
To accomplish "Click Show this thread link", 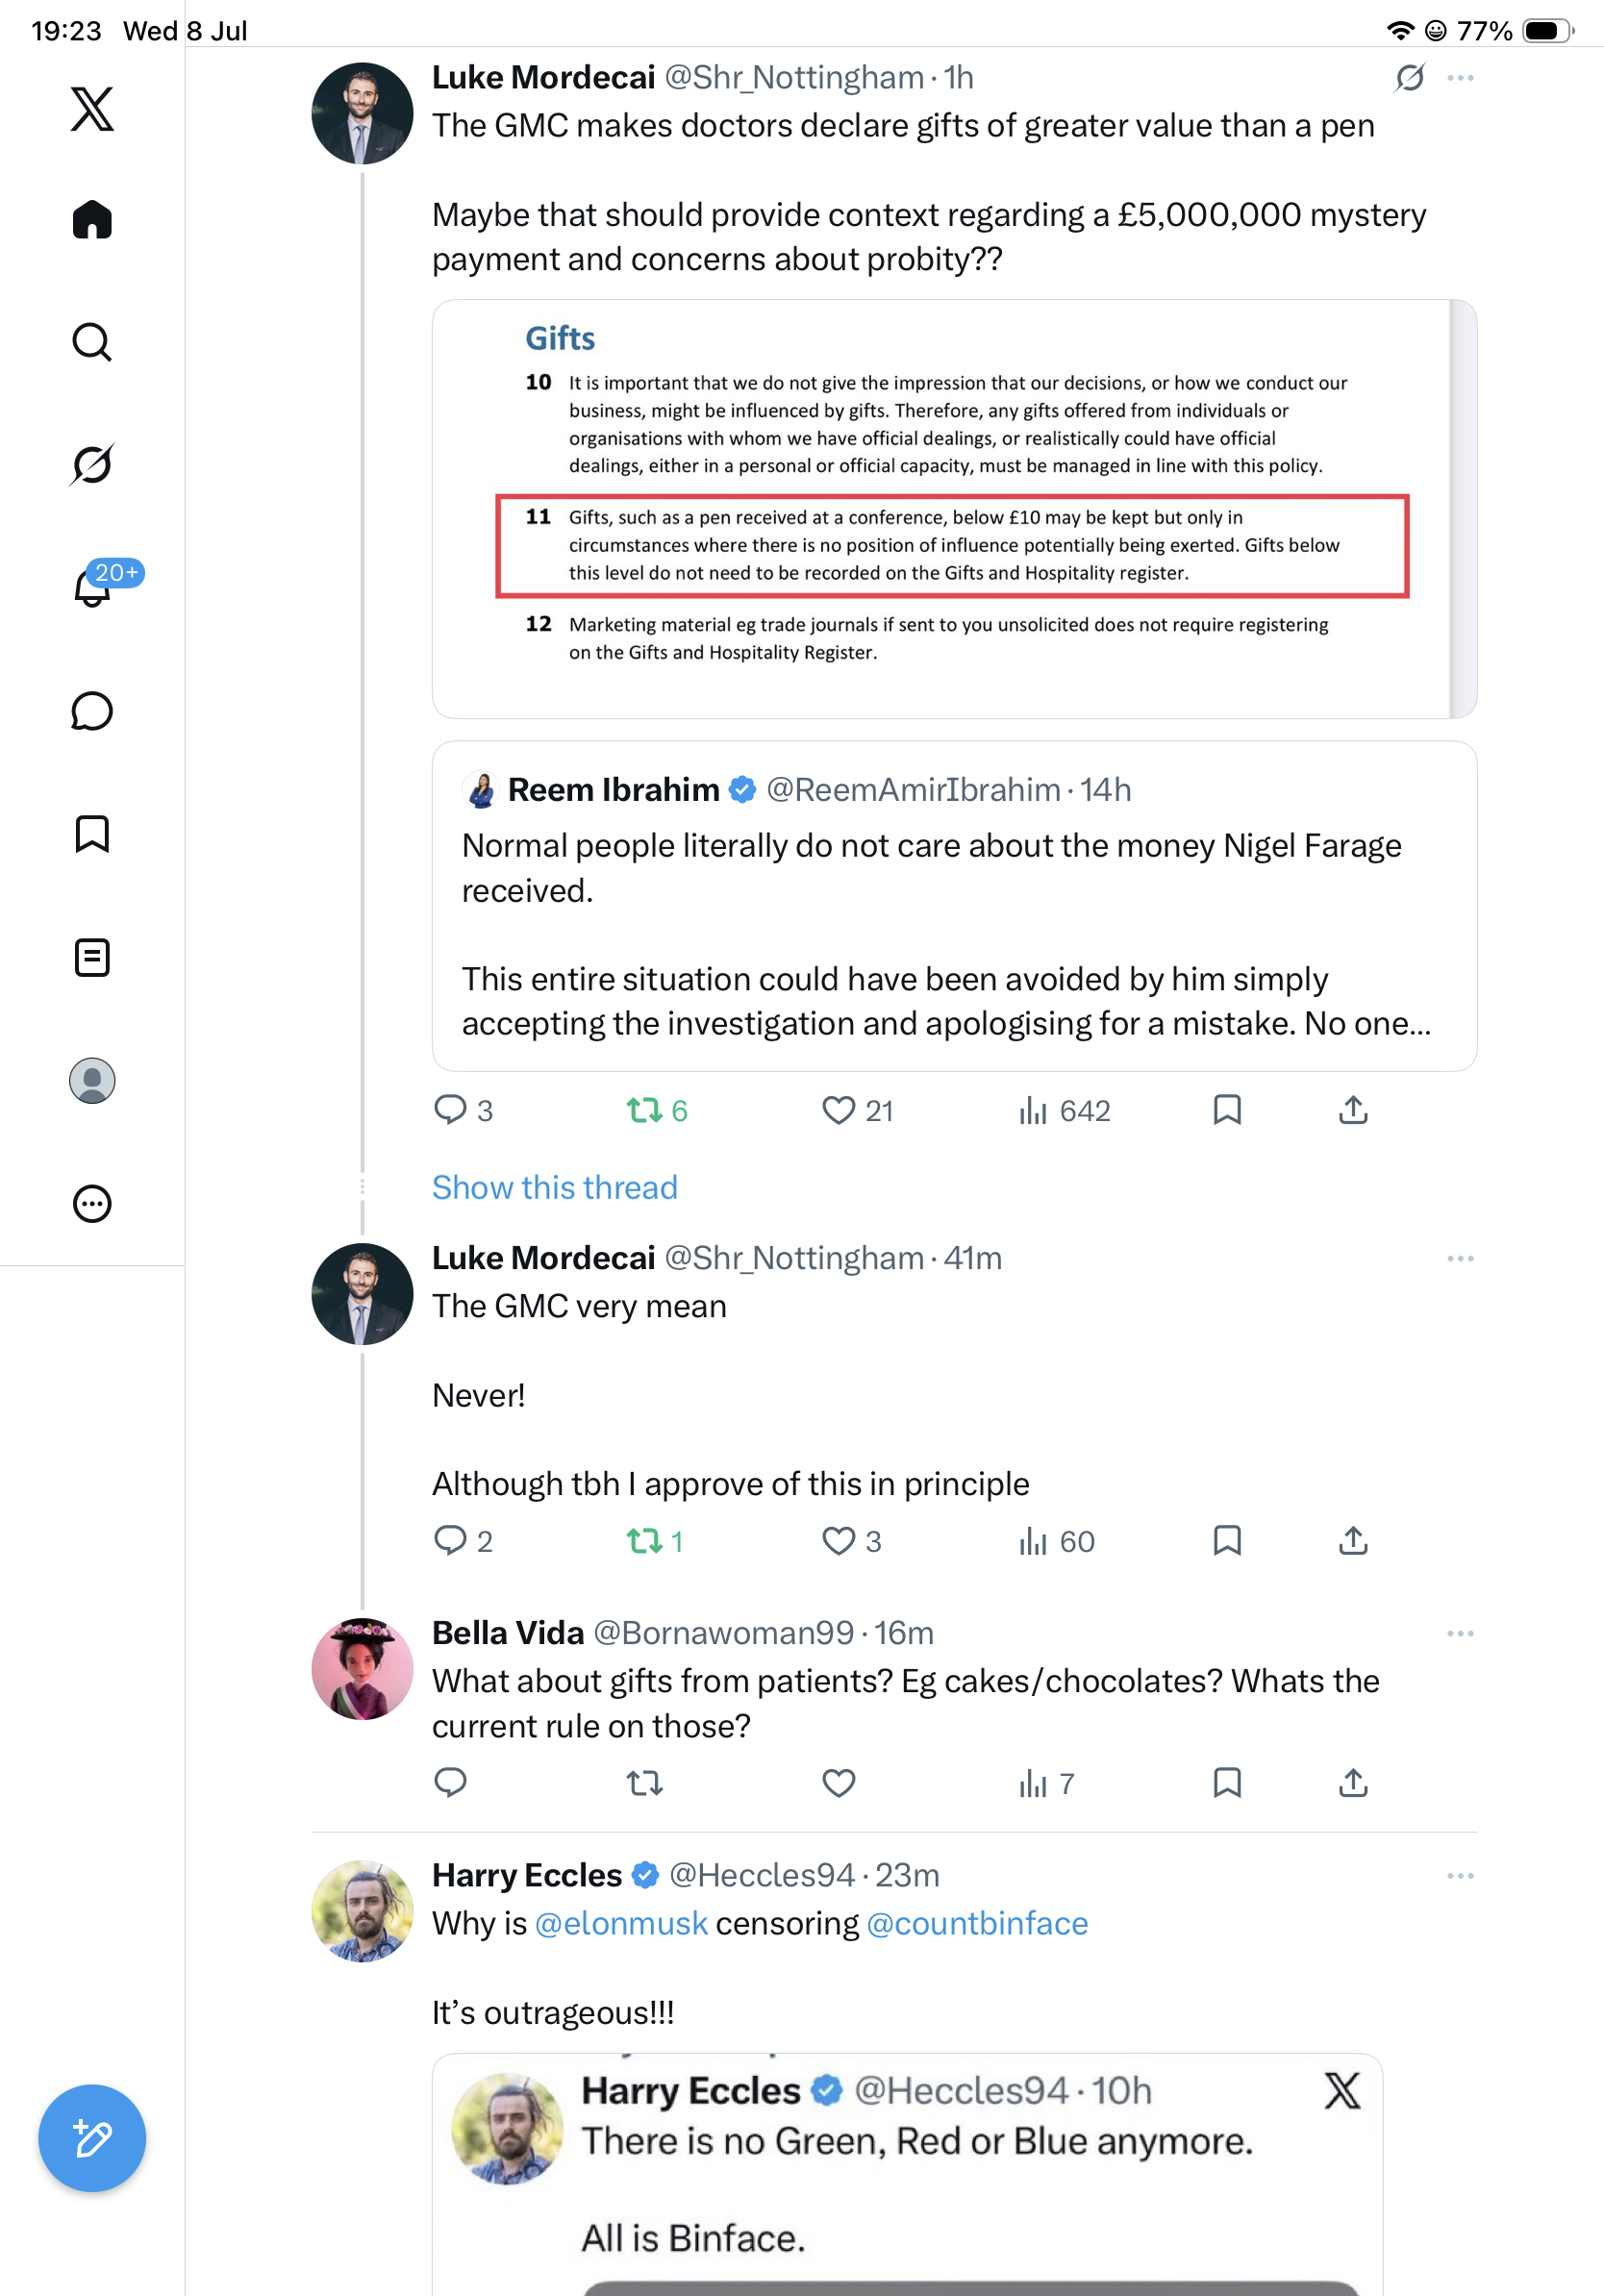I will click(555, 1187).
